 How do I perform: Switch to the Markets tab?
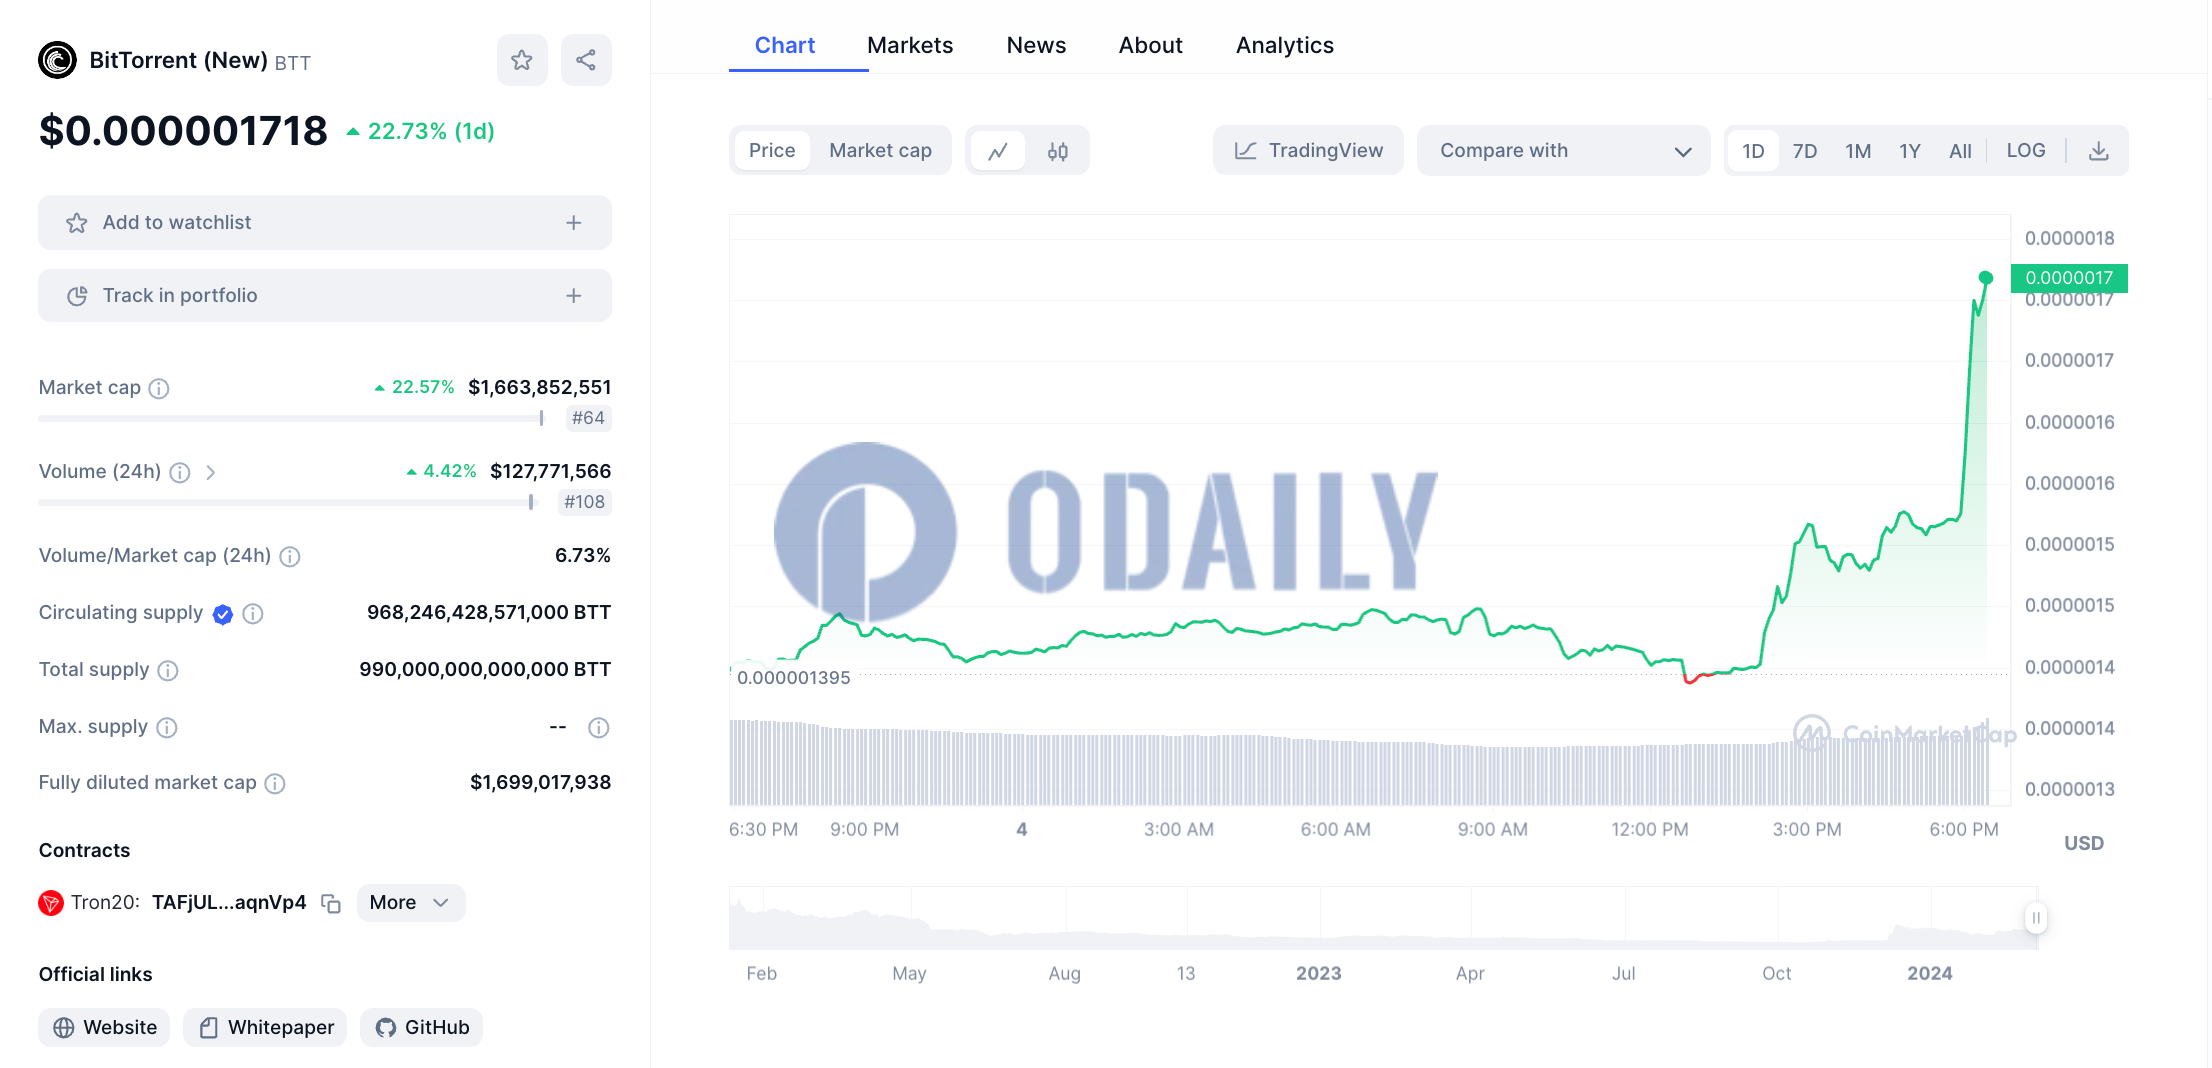pos(910,45)
